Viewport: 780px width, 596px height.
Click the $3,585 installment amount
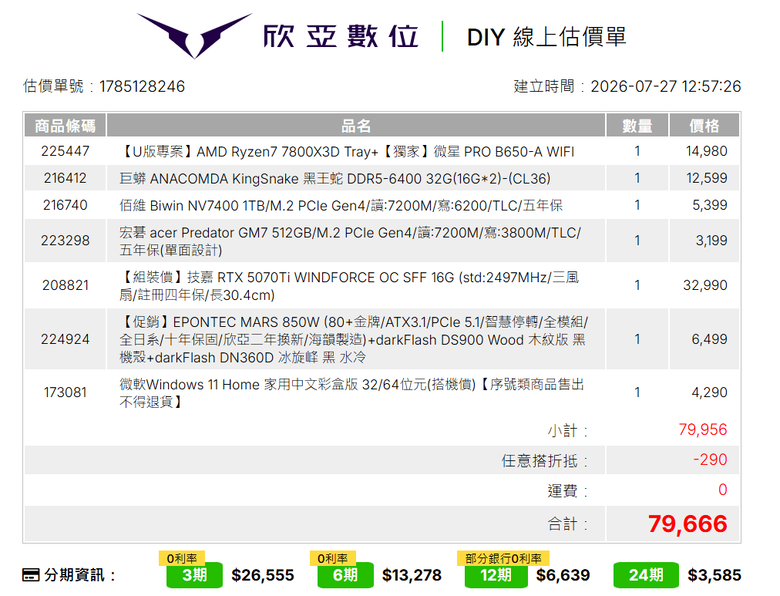point(714,575)
